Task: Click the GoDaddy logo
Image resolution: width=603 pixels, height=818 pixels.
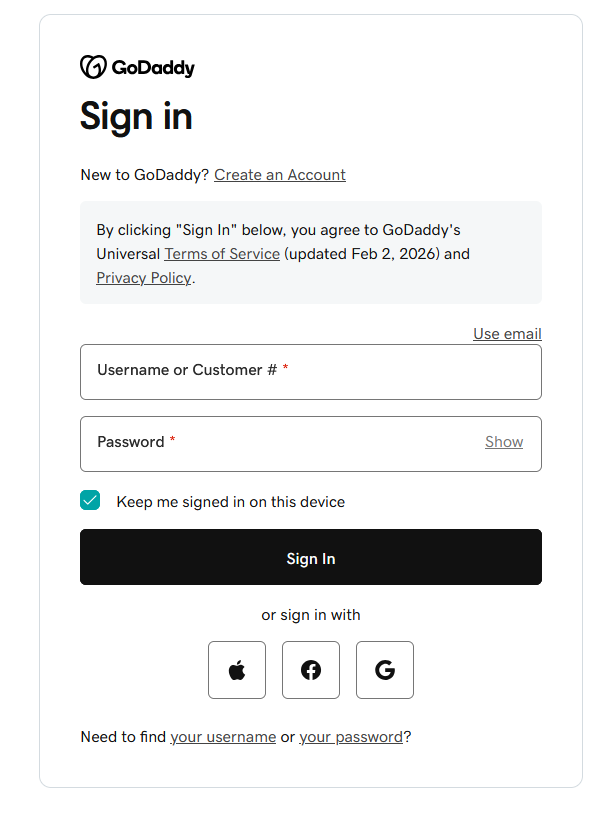Action: tap(92, 65)
